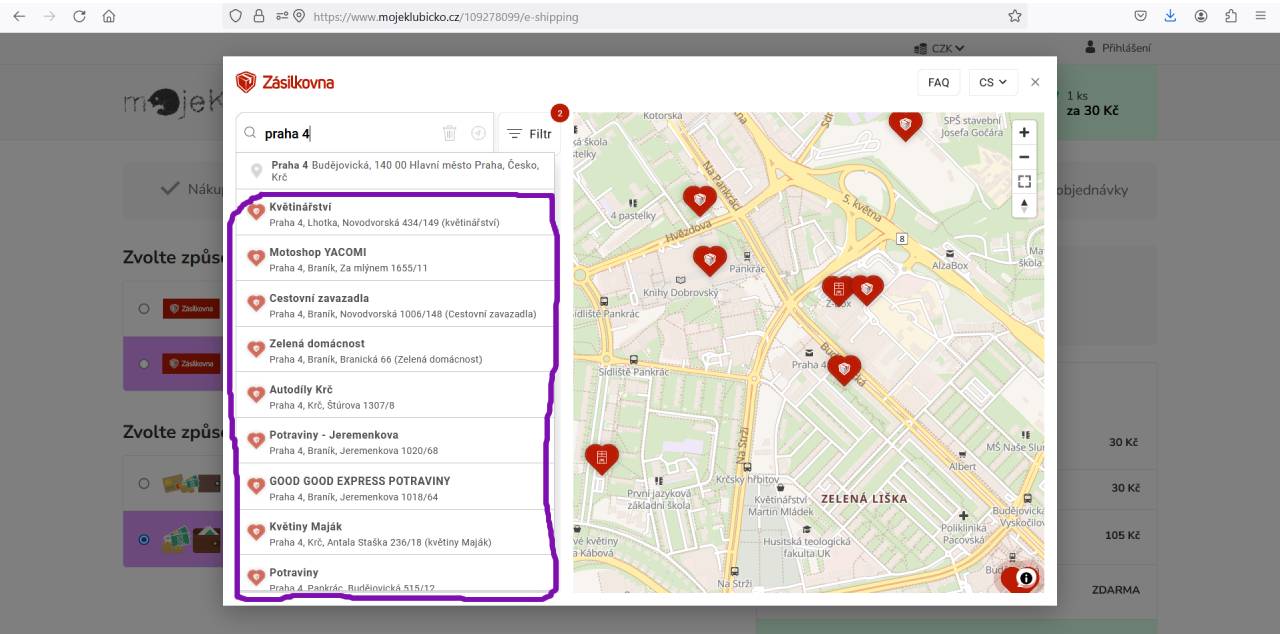Click the magnifier icon in the search box
Viewport: 1280px width, 634px height.
pos(250,133)
